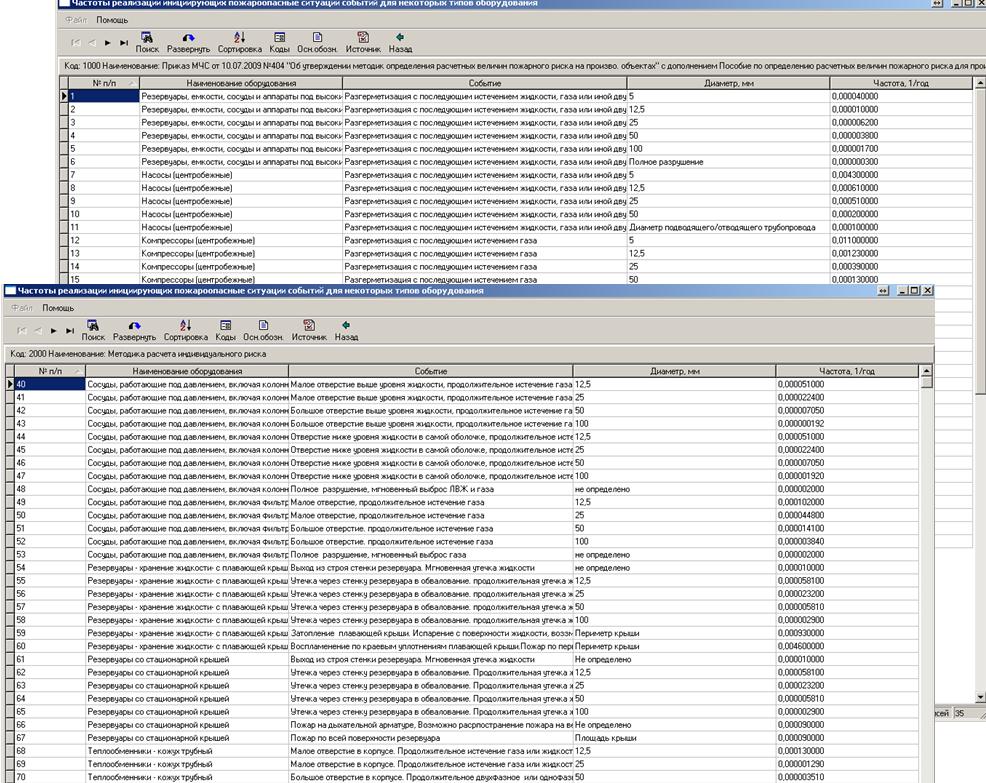Click Частота, 1/год column header in Код 2000 table
This screenshot has height=783, width=986.
pyautogui.click(x=846, y=371)
